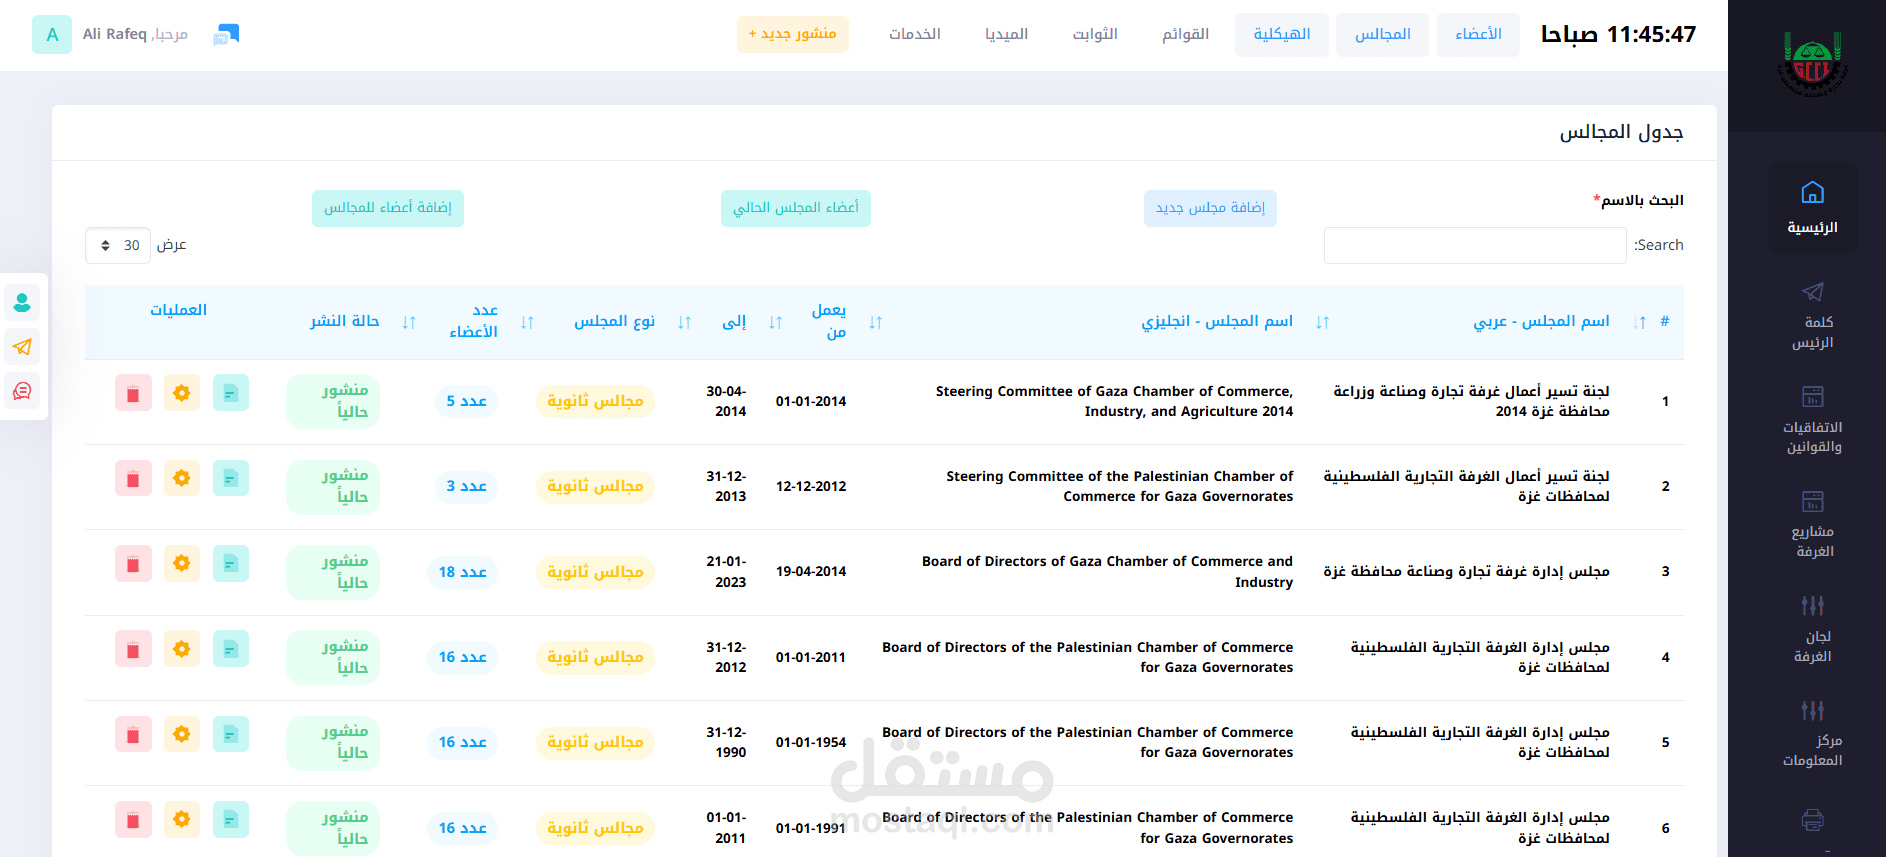Image resolution: width=1886 pixels, height=857 pixels.
Task: Open the document icon for council row 6
Action: [231, 820]
